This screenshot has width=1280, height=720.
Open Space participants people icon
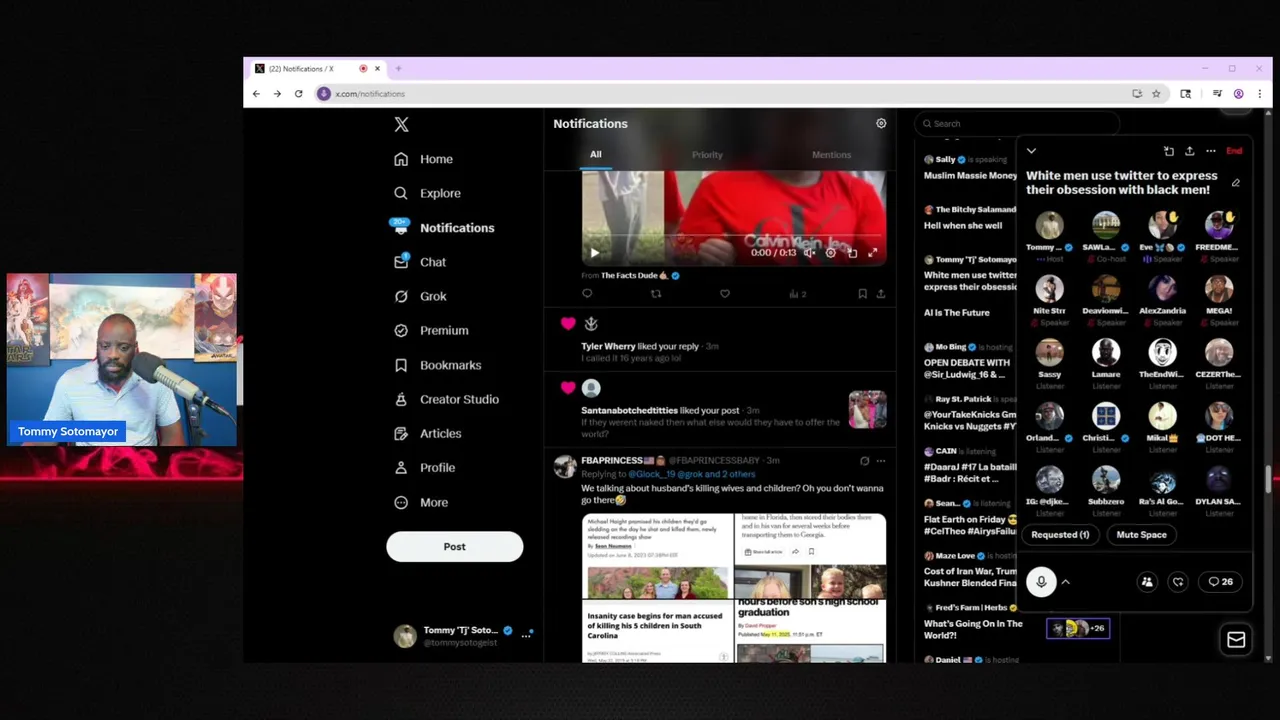(1147, 582)
